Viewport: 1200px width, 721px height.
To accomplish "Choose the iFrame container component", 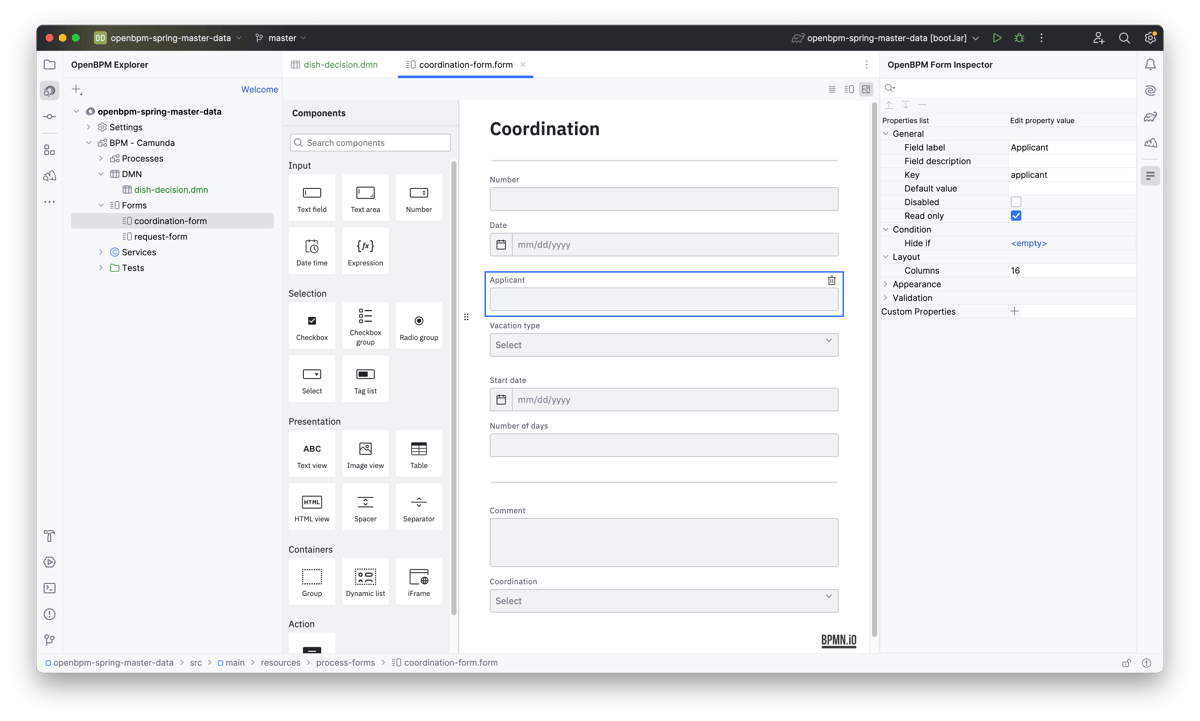I will tap(419, 581).
